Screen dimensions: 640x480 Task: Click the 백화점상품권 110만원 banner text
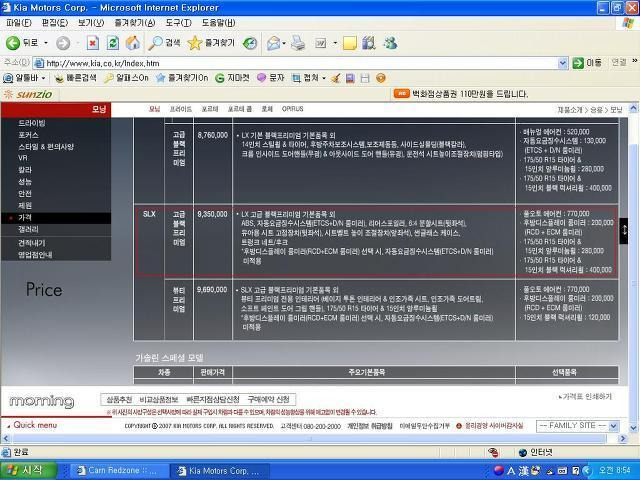[470, 94]
